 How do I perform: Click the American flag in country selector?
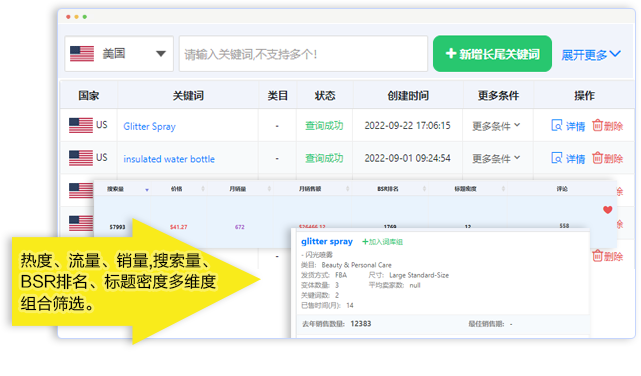coord(82,54)
